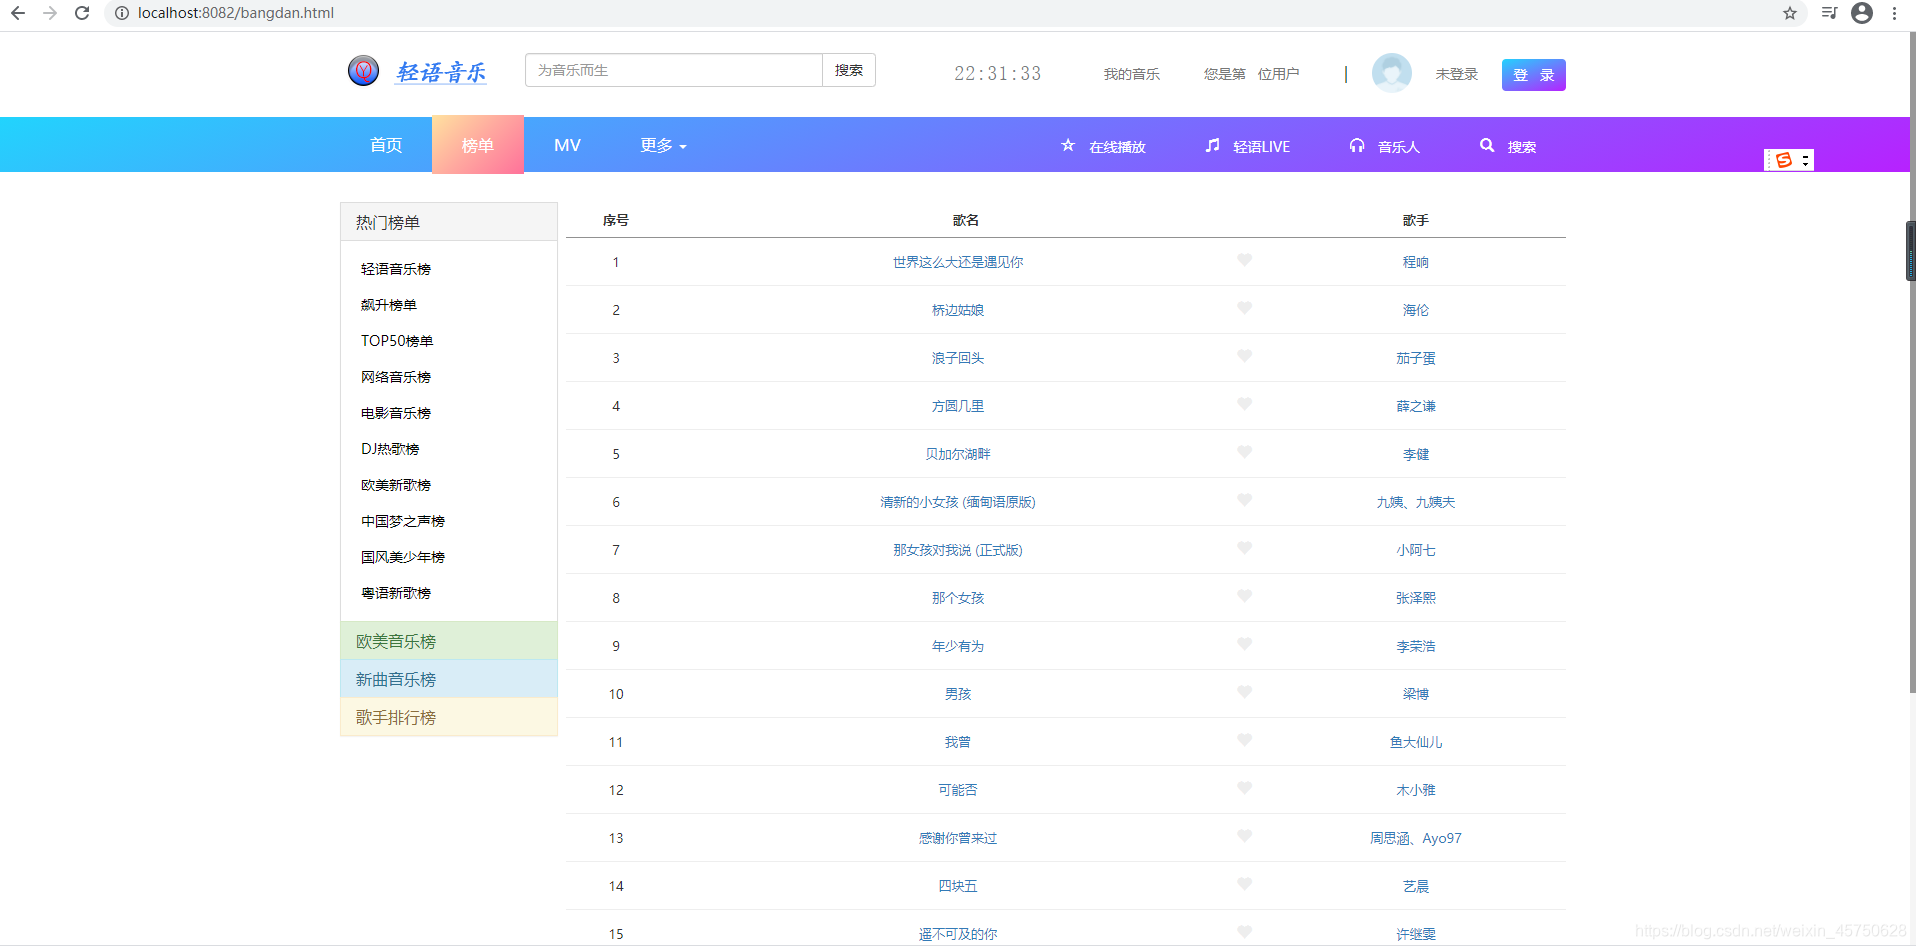Reload the page with refresh icon
The width and height of the screenshot is (1916, 949).
point(82,13)
